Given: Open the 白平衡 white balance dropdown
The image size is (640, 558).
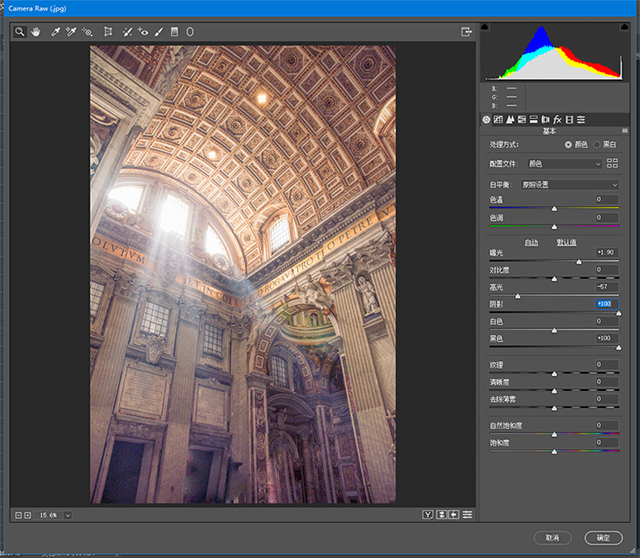Looking at the screenshot, I should coord(570,185).
